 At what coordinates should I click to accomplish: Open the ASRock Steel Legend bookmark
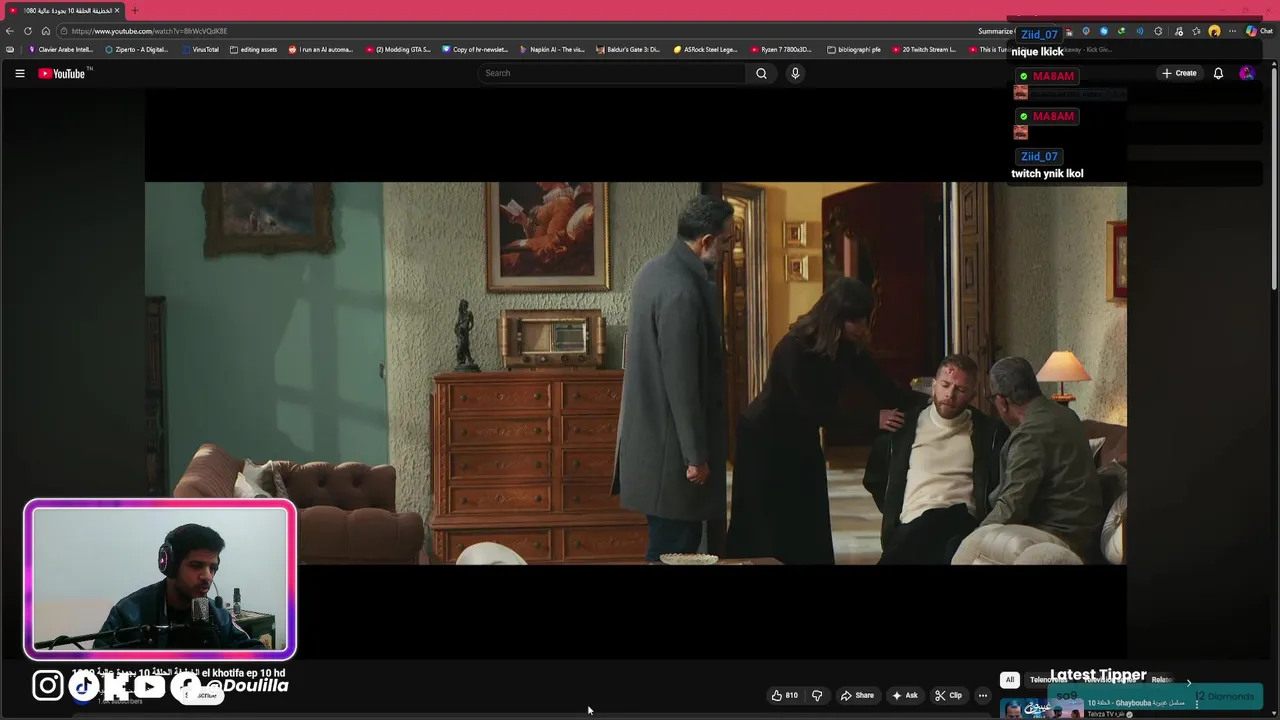coord(705,49)
